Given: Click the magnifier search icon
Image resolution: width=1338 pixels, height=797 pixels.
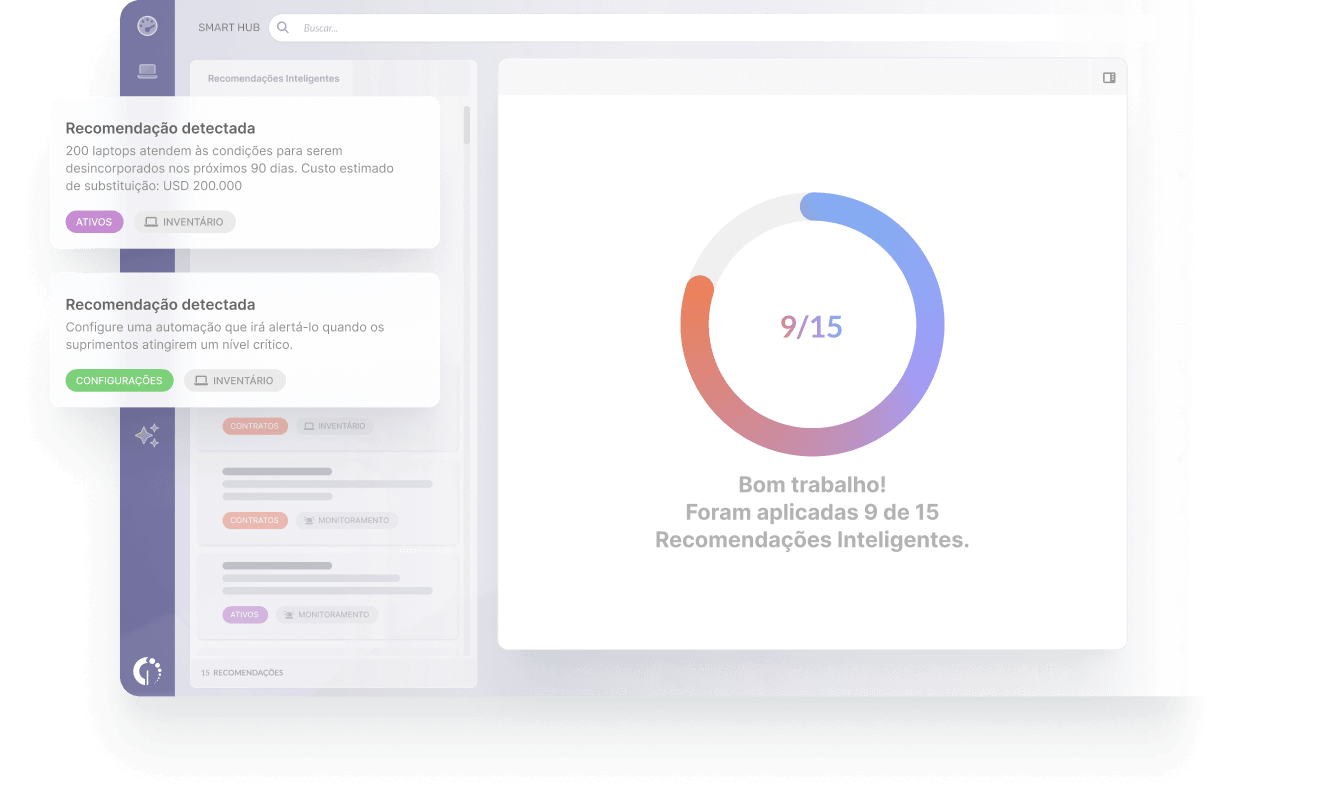Looking at the screenshot, I should (x=283, y=28).
